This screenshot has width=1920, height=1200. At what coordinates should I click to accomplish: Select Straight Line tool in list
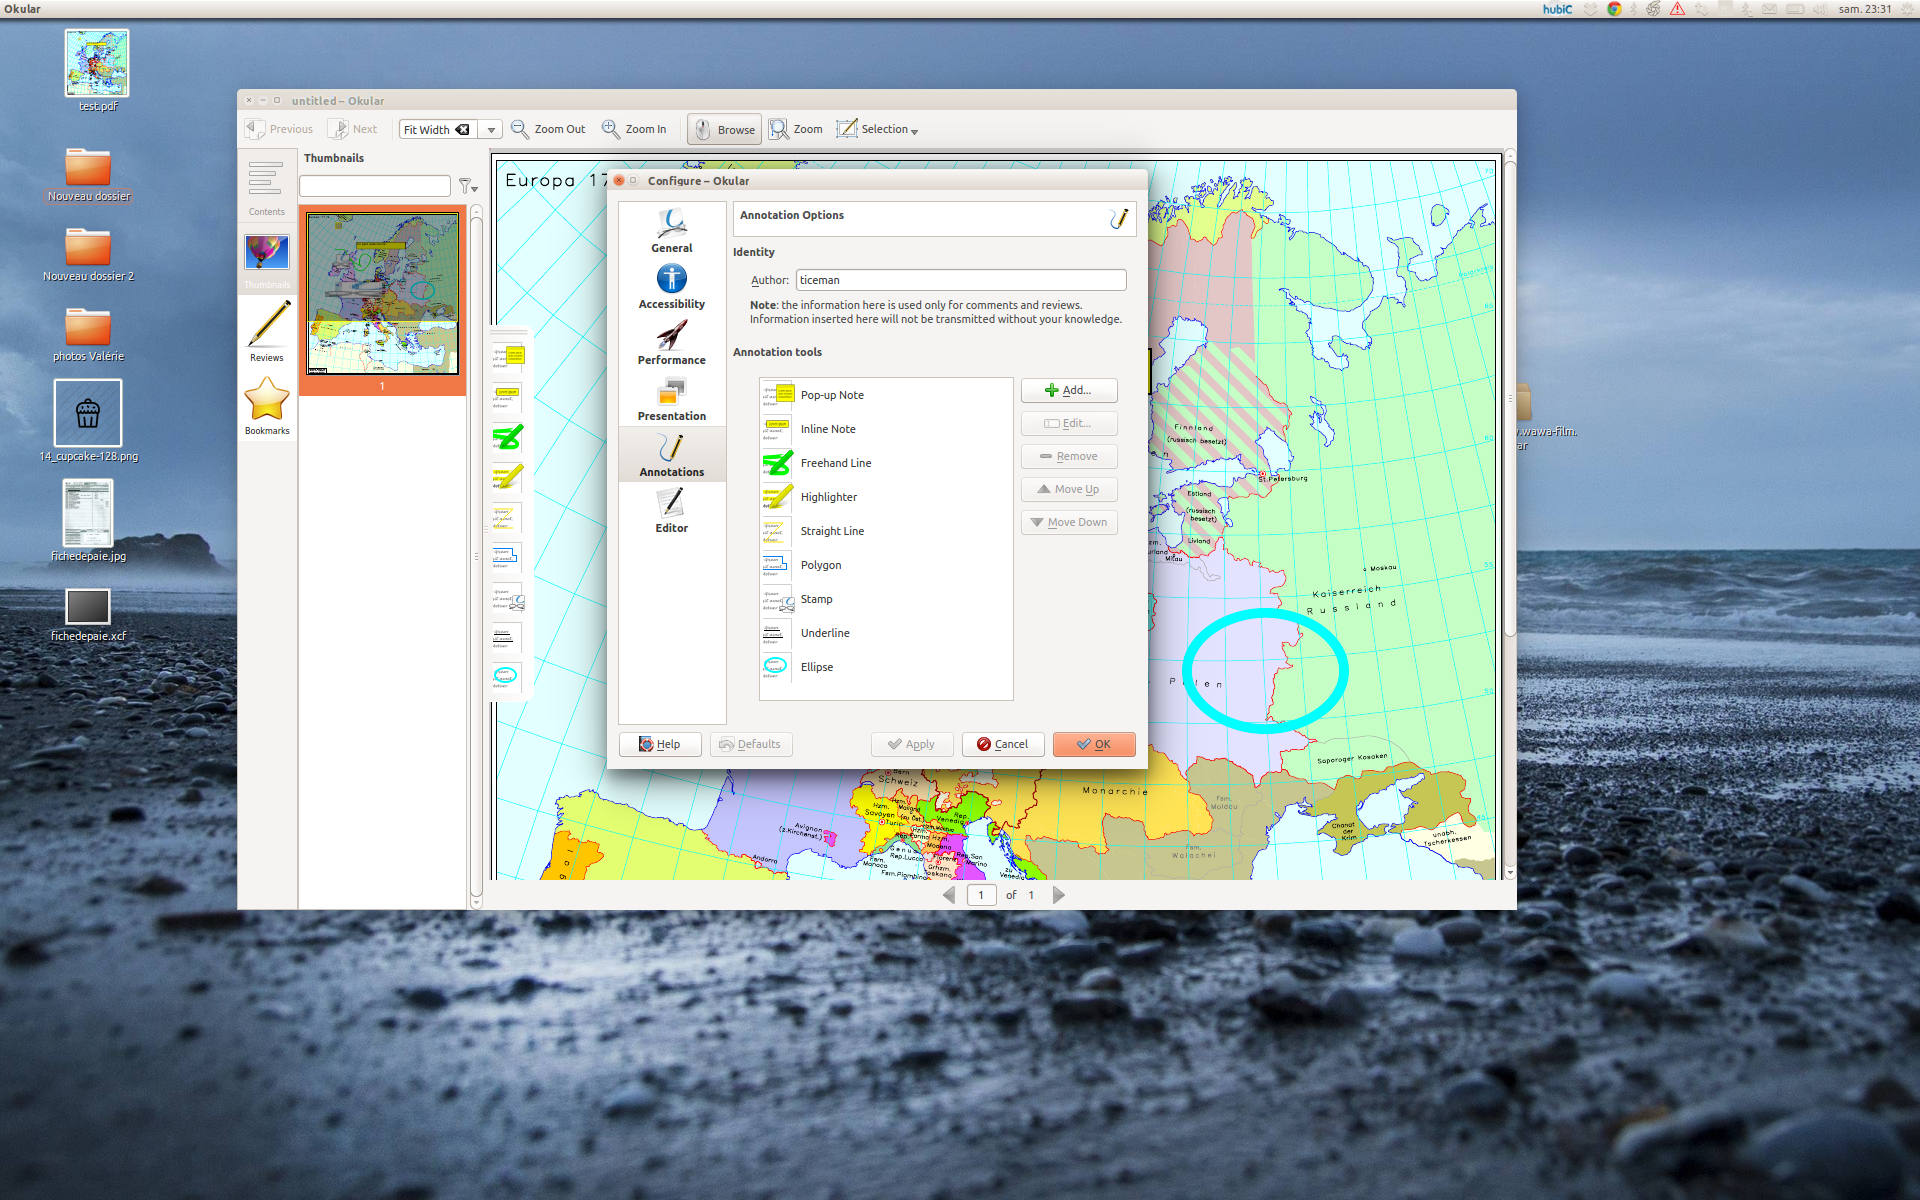[885, 531]
